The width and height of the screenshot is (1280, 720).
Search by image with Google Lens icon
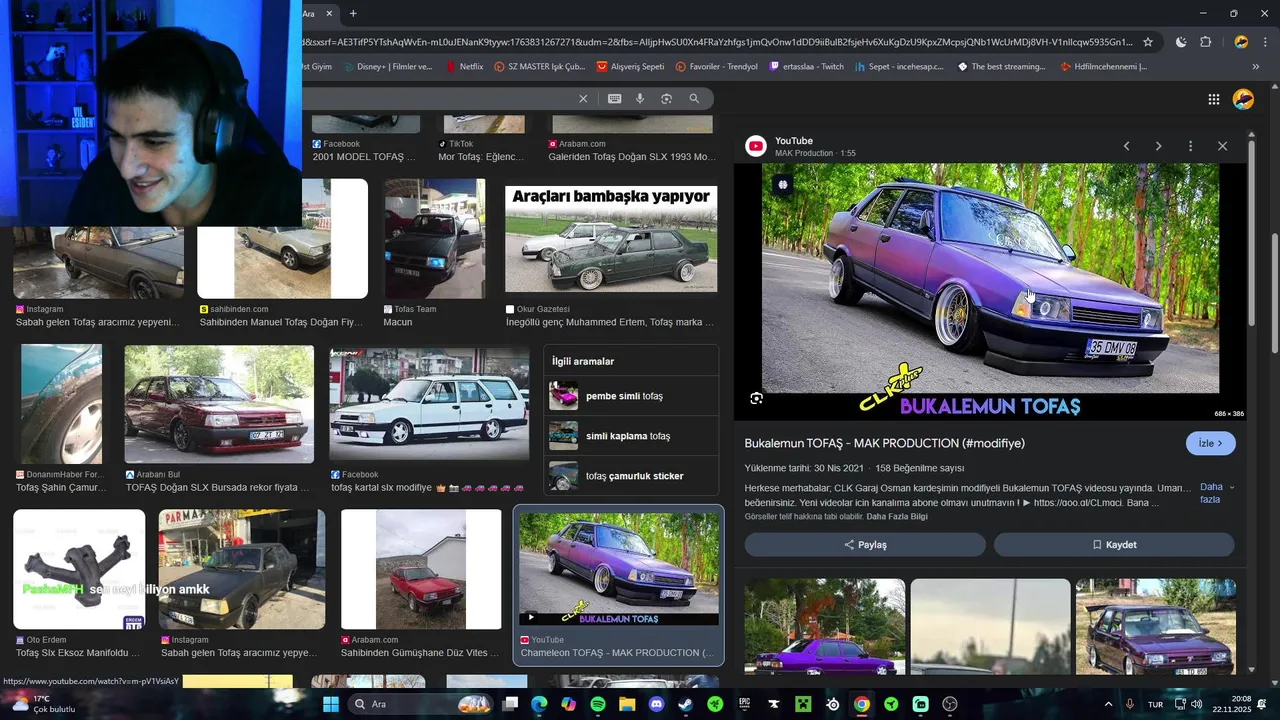coord(666,99)
